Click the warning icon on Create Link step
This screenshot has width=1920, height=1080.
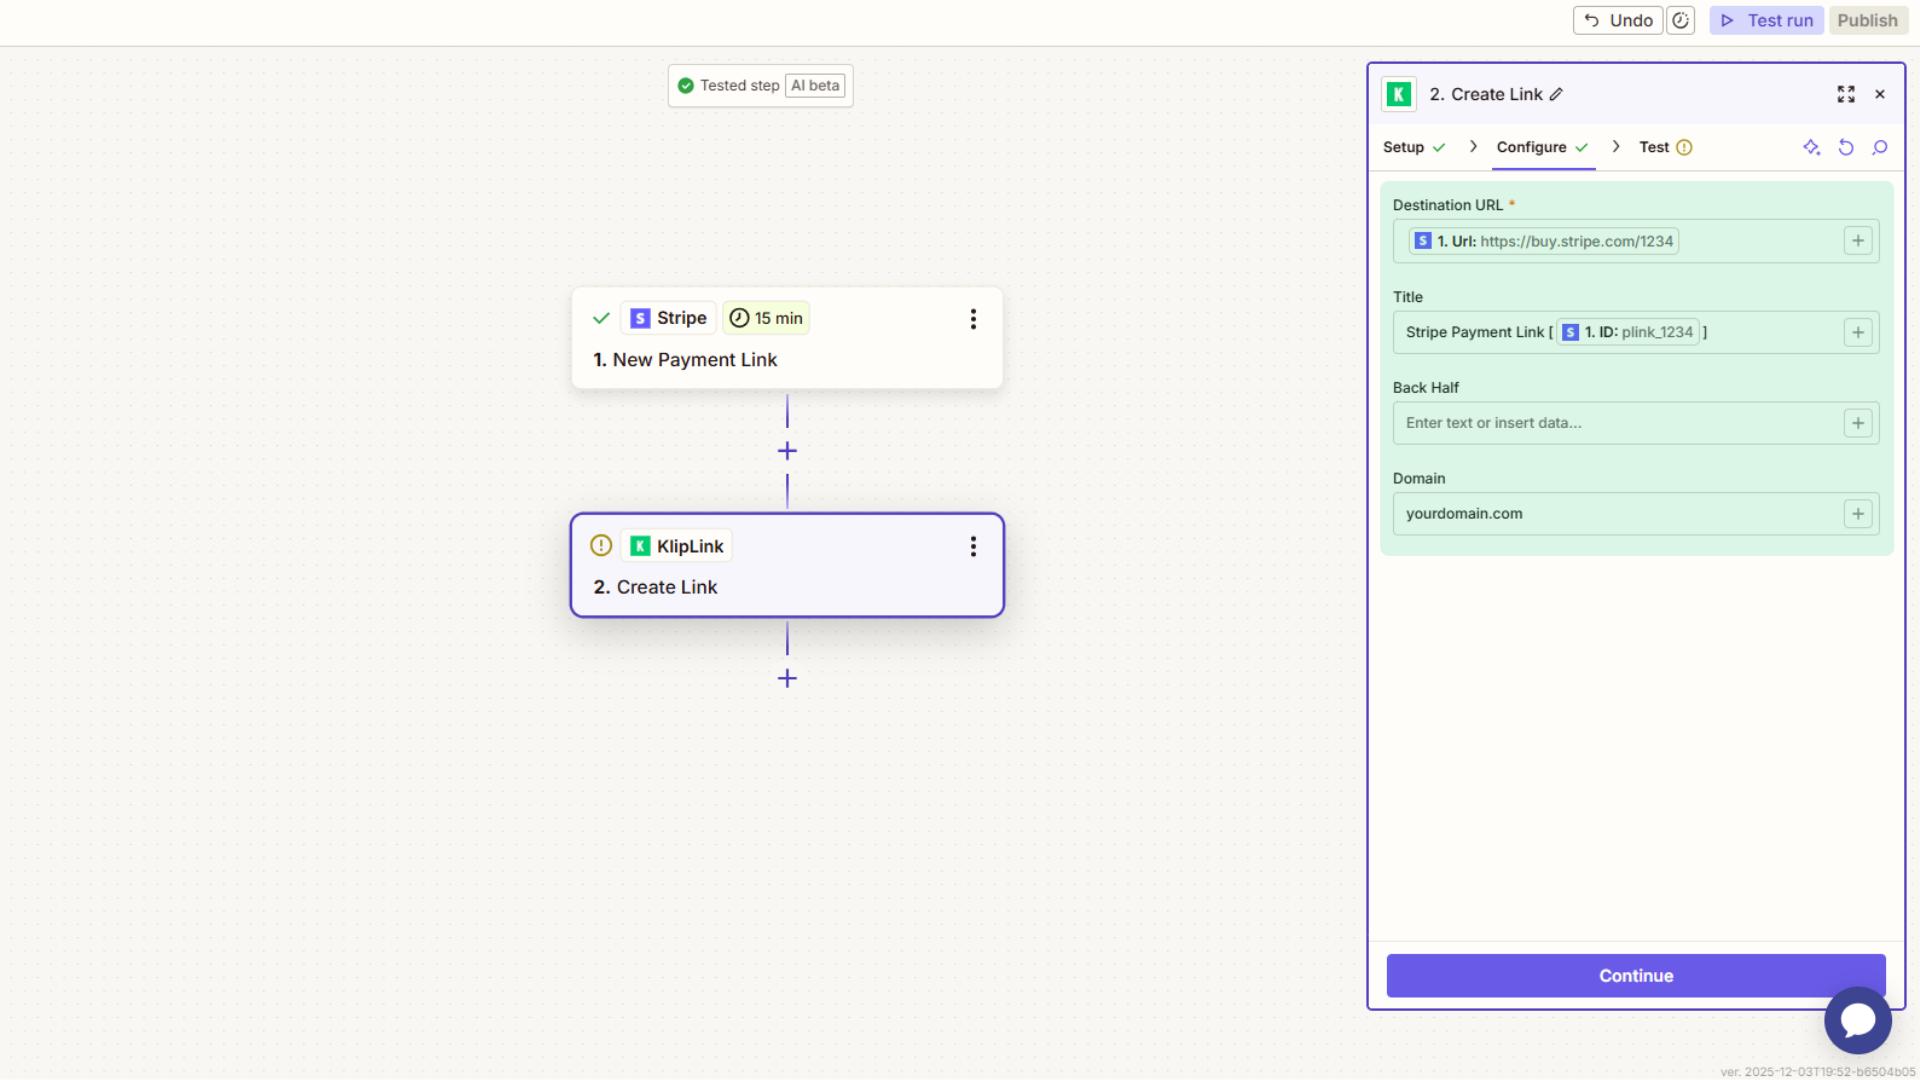(x=600, y=545)
